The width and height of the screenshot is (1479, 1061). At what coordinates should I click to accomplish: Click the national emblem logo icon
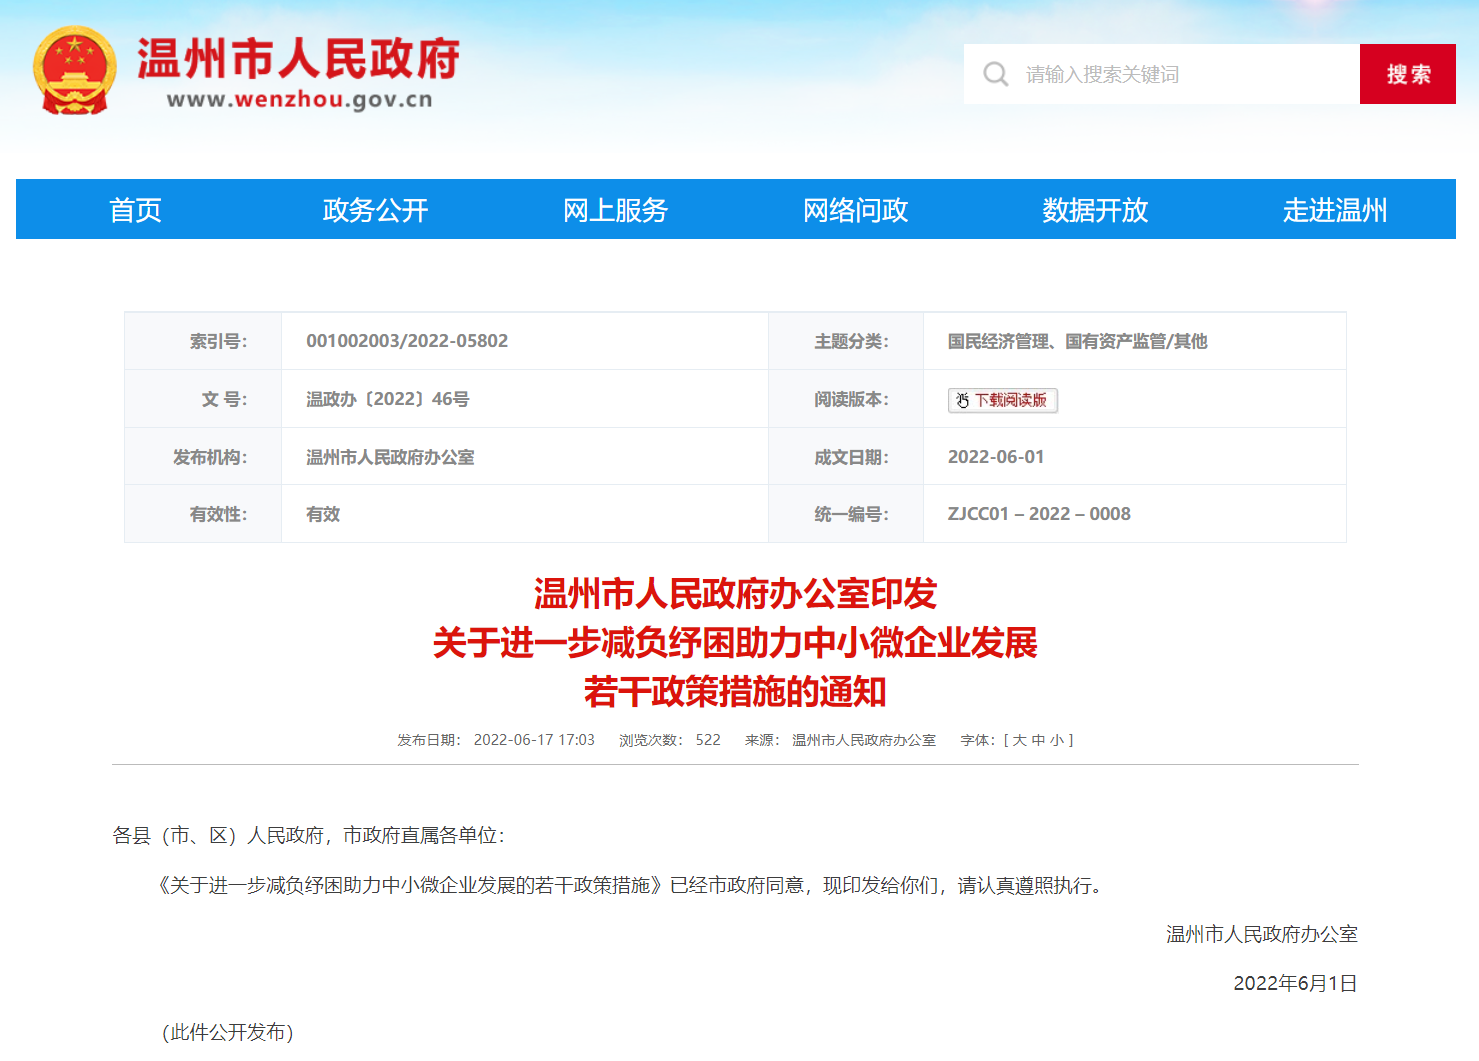(75, 71)
